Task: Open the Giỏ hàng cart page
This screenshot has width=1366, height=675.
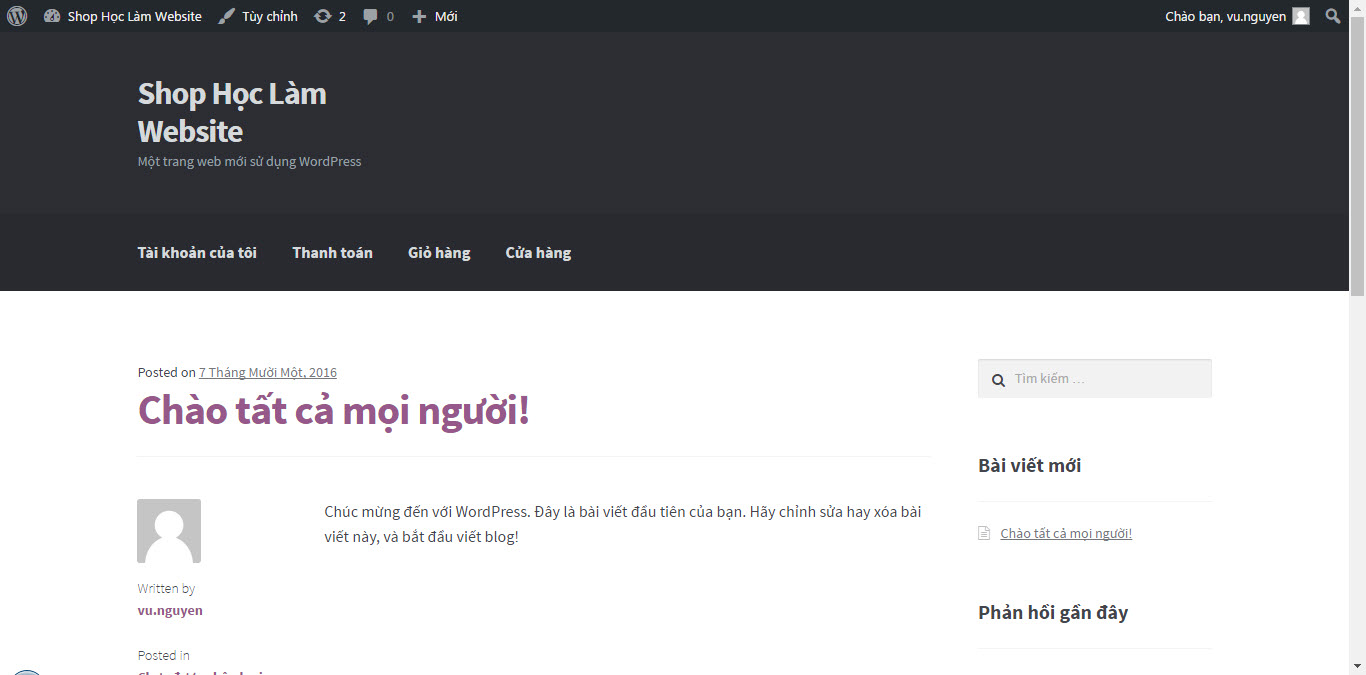Action: click(x=439, y=253)
